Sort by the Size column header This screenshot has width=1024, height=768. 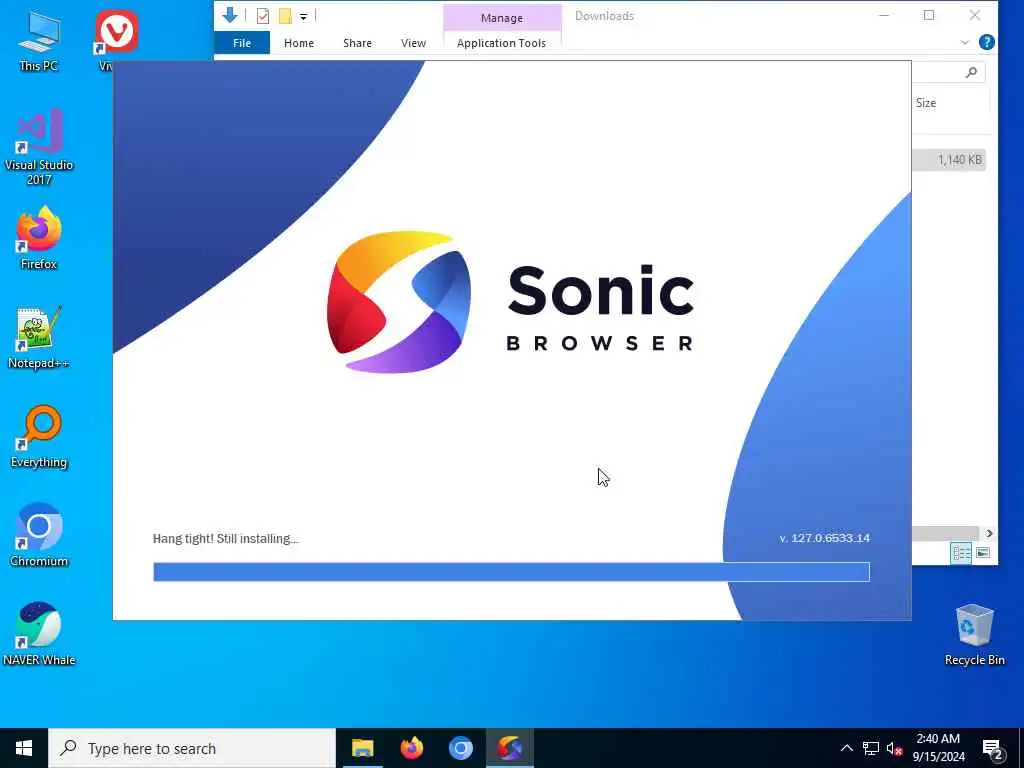(x=926, y=103)
